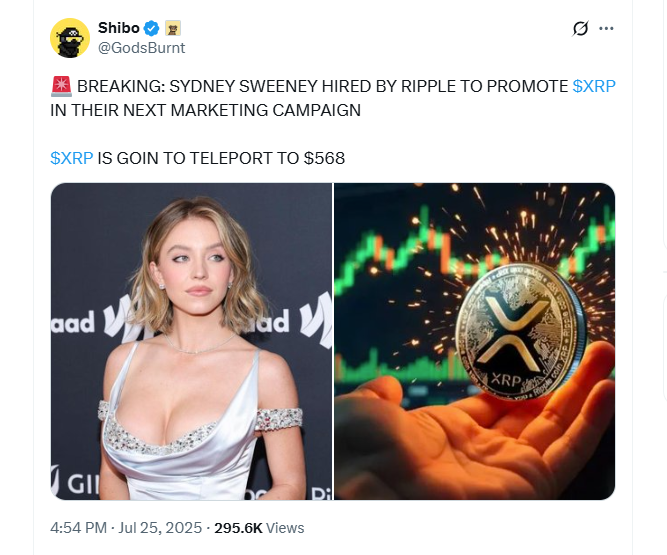Screen dimensions: 667x555
Task: Click Shibo's profile avatar
Action: click(x=69, y=38)
